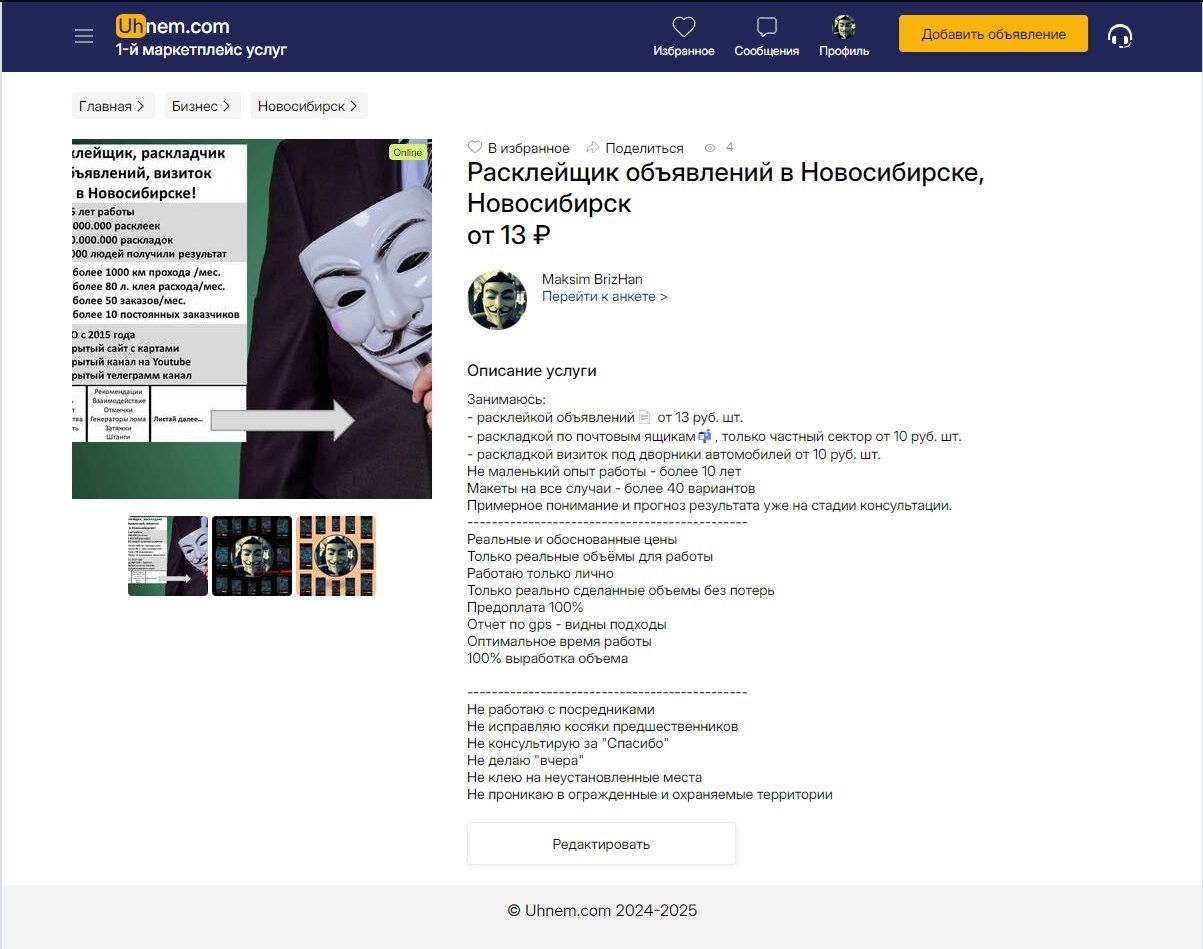
Task: Select the rightmost thumbnail image
Action: click(337, 555)
